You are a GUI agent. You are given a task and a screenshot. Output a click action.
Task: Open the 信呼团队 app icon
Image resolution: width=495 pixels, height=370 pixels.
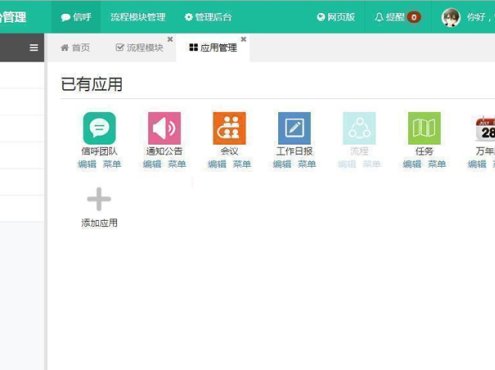(99, 128)
